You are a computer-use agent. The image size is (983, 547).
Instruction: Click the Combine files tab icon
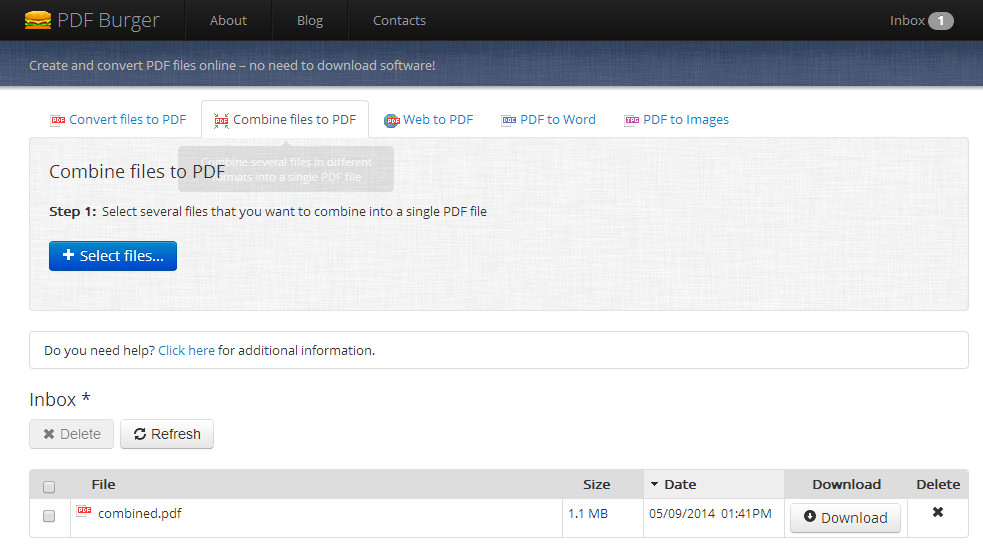tap(221, 120)
